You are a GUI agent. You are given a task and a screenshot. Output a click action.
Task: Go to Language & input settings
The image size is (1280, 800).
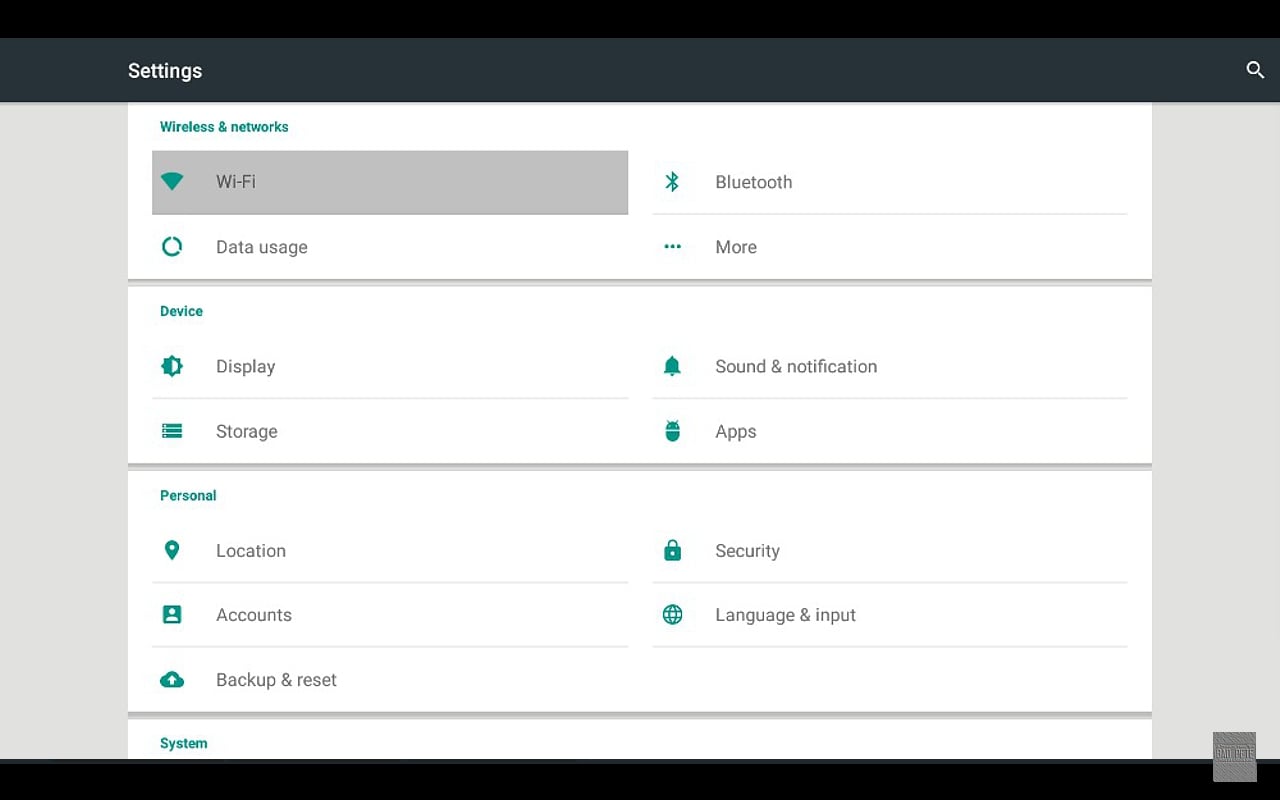tap(785, 615)
